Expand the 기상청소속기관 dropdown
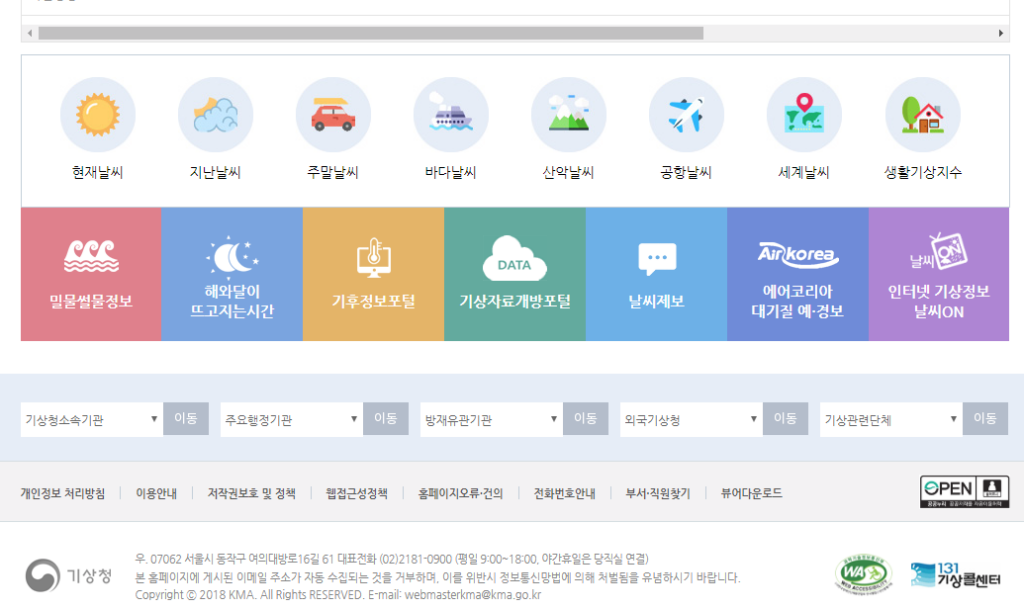1024x609 pixels. coord(91,419)
